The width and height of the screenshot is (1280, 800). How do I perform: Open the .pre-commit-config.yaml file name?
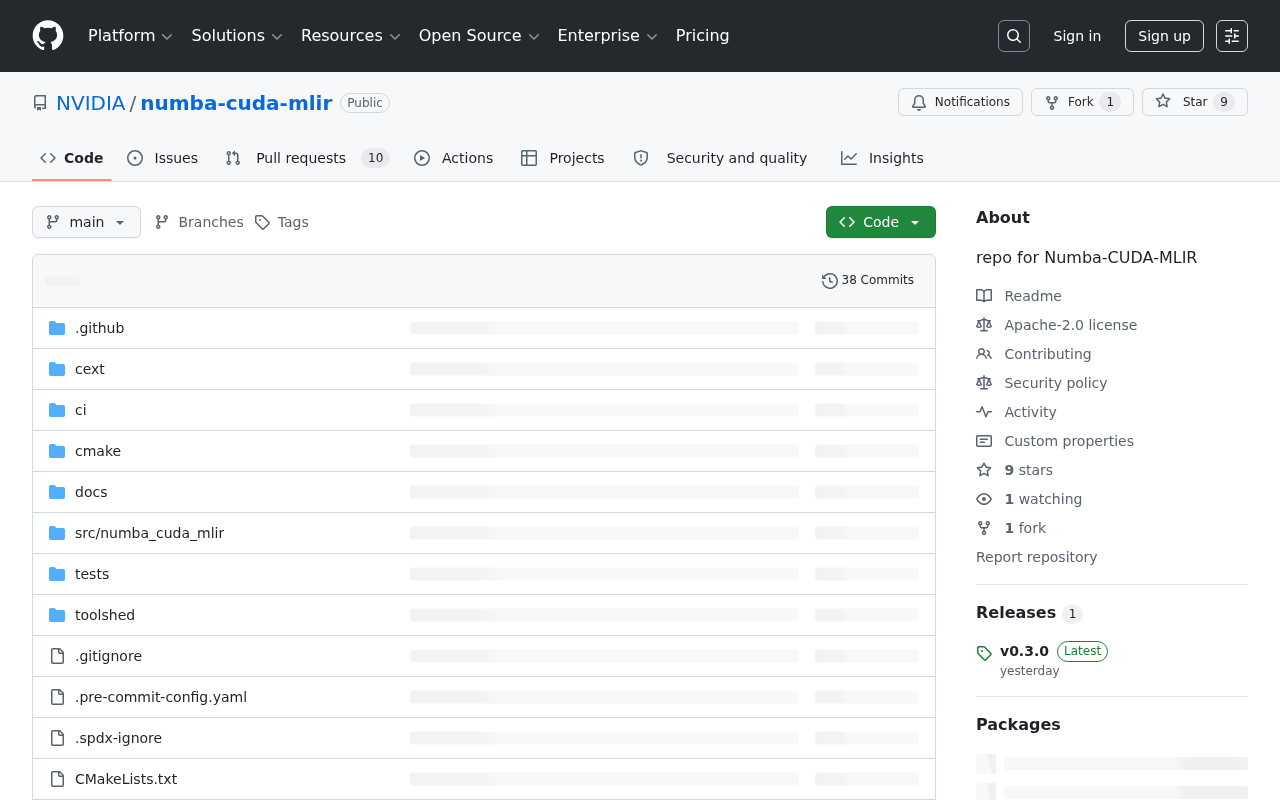161,697
